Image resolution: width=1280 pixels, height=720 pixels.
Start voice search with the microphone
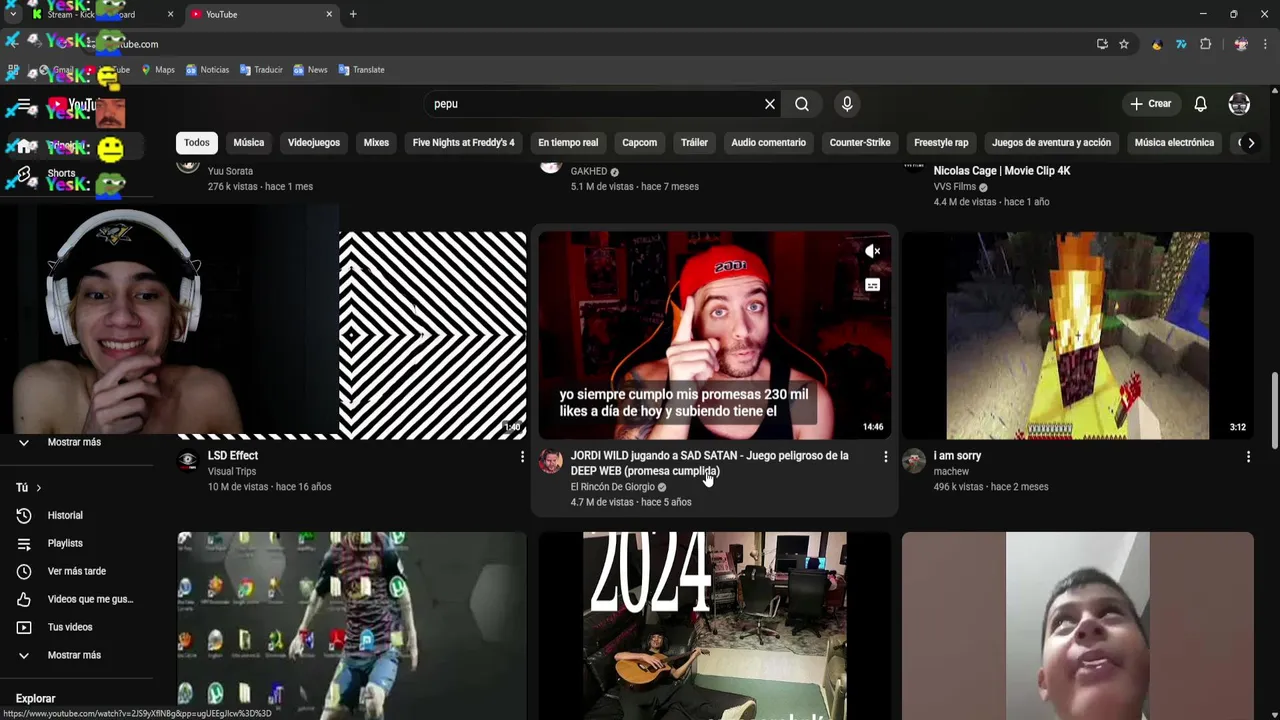point(847,104)
